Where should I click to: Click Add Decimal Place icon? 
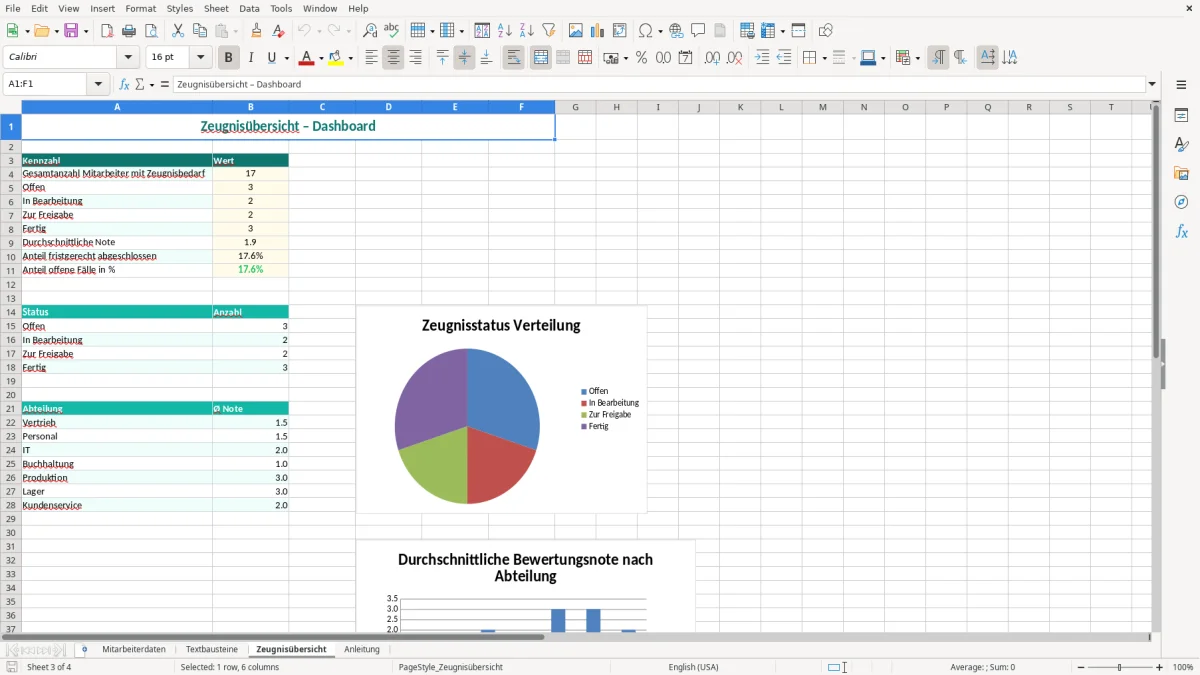[712, 58]
